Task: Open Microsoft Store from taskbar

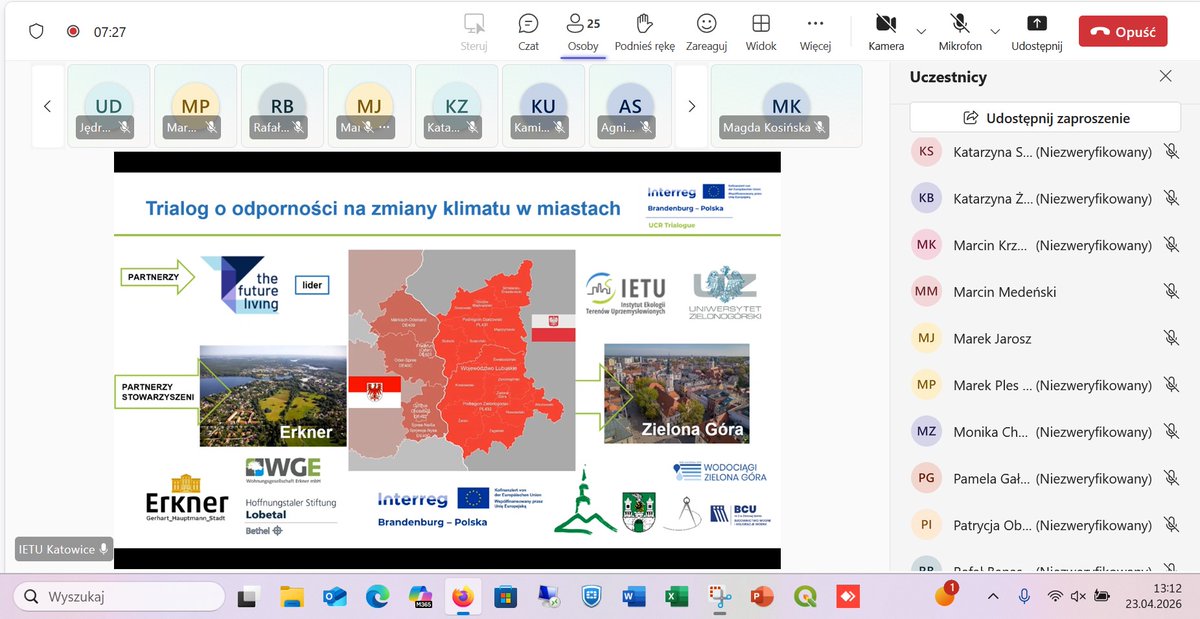Action: tap(505, 597)
